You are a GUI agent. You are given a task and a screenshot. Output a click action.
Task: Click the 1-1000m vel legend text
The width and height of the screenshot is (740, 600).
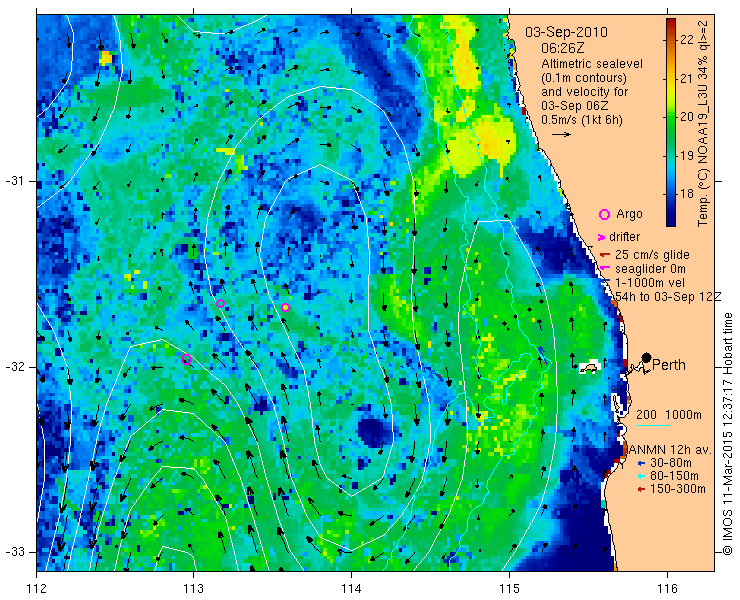coord(650,283)
